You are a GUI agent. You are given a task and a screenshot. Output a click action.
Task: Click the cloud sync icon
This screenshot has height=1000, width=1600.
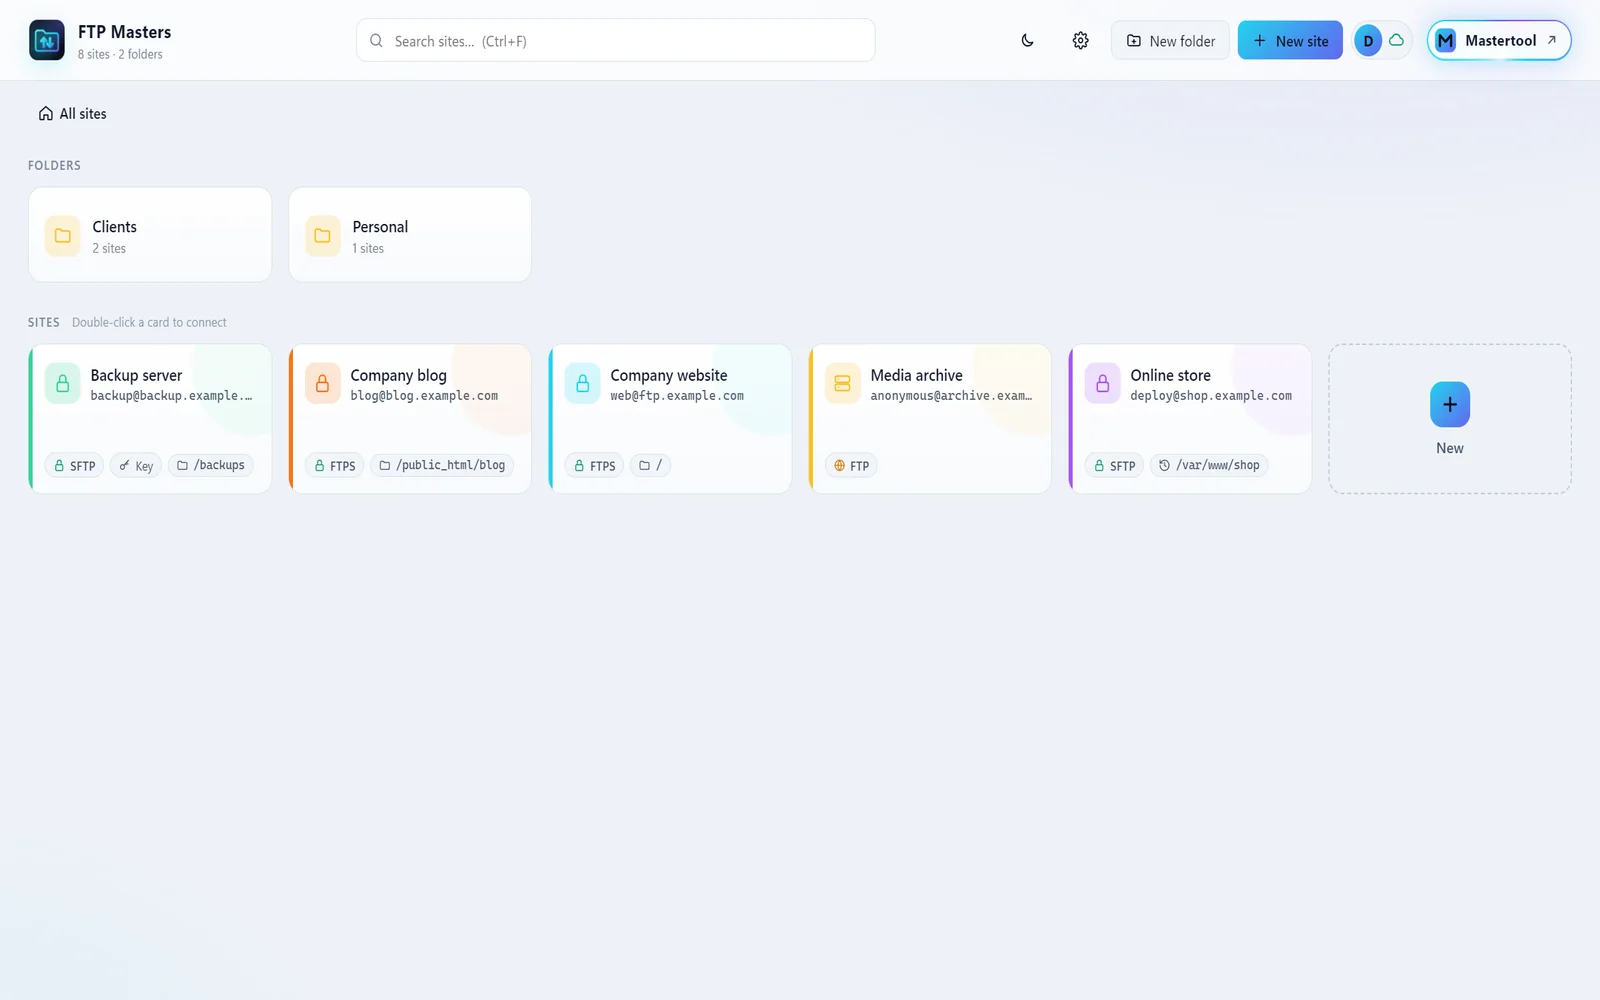(x=1396, y=41)
